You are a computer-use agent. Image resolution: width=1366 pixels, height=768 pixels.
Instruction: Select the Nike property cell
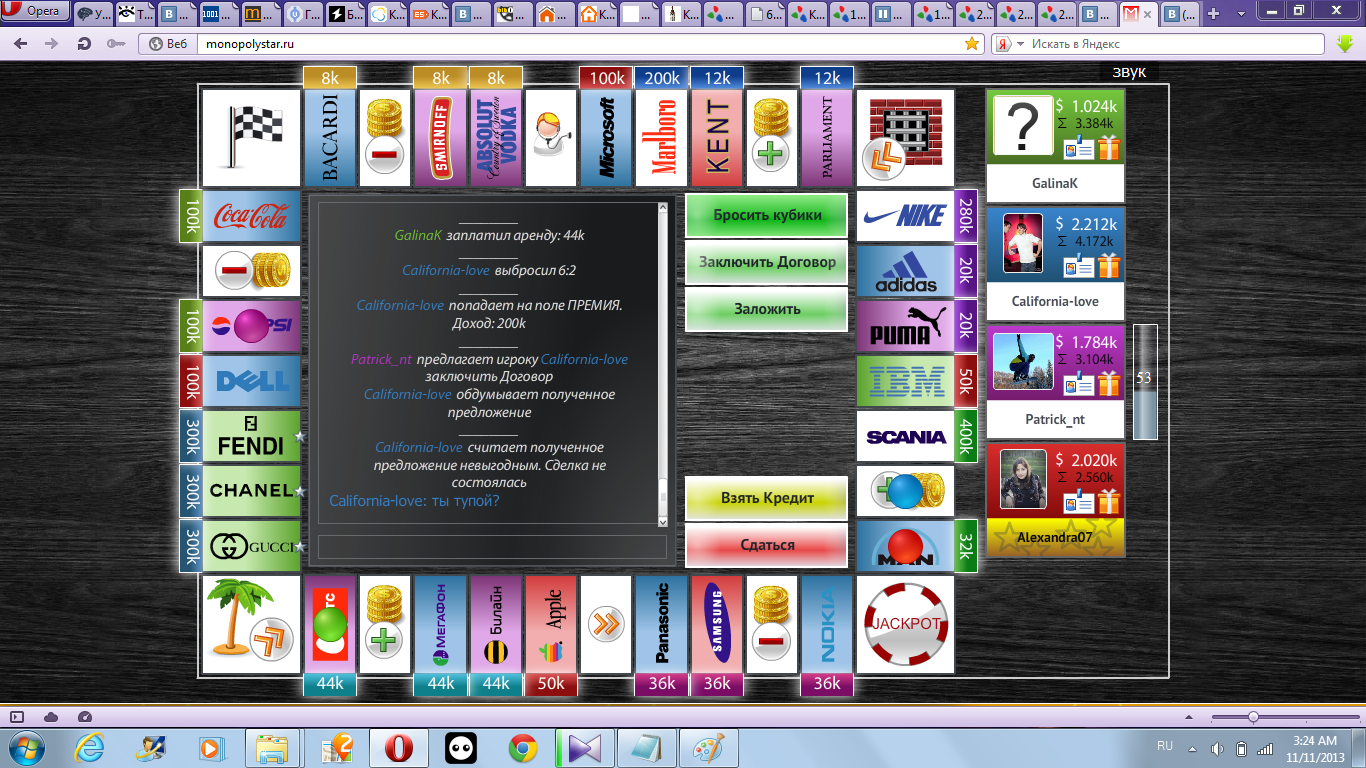point(905,216)
